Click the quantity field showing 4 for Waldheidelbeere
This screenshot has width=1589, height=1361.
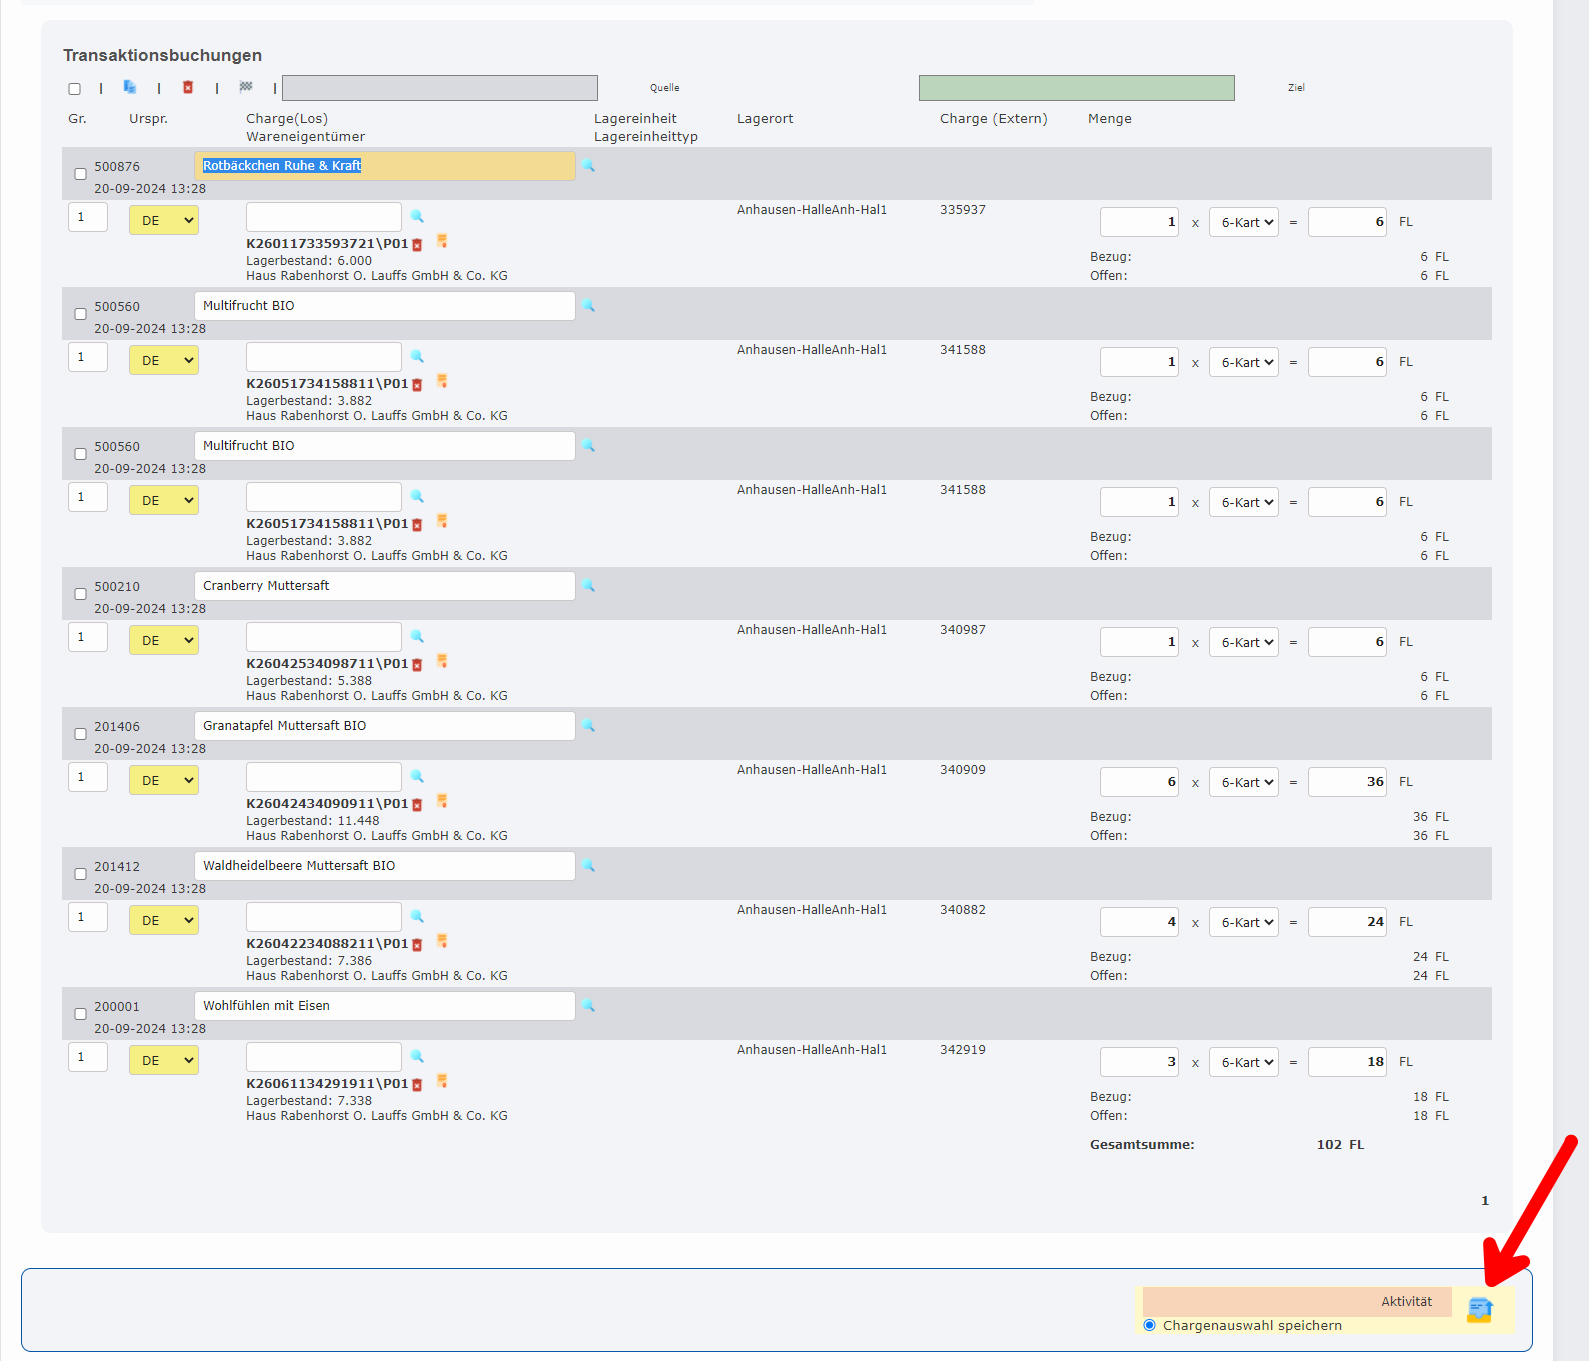[1140, 922]
